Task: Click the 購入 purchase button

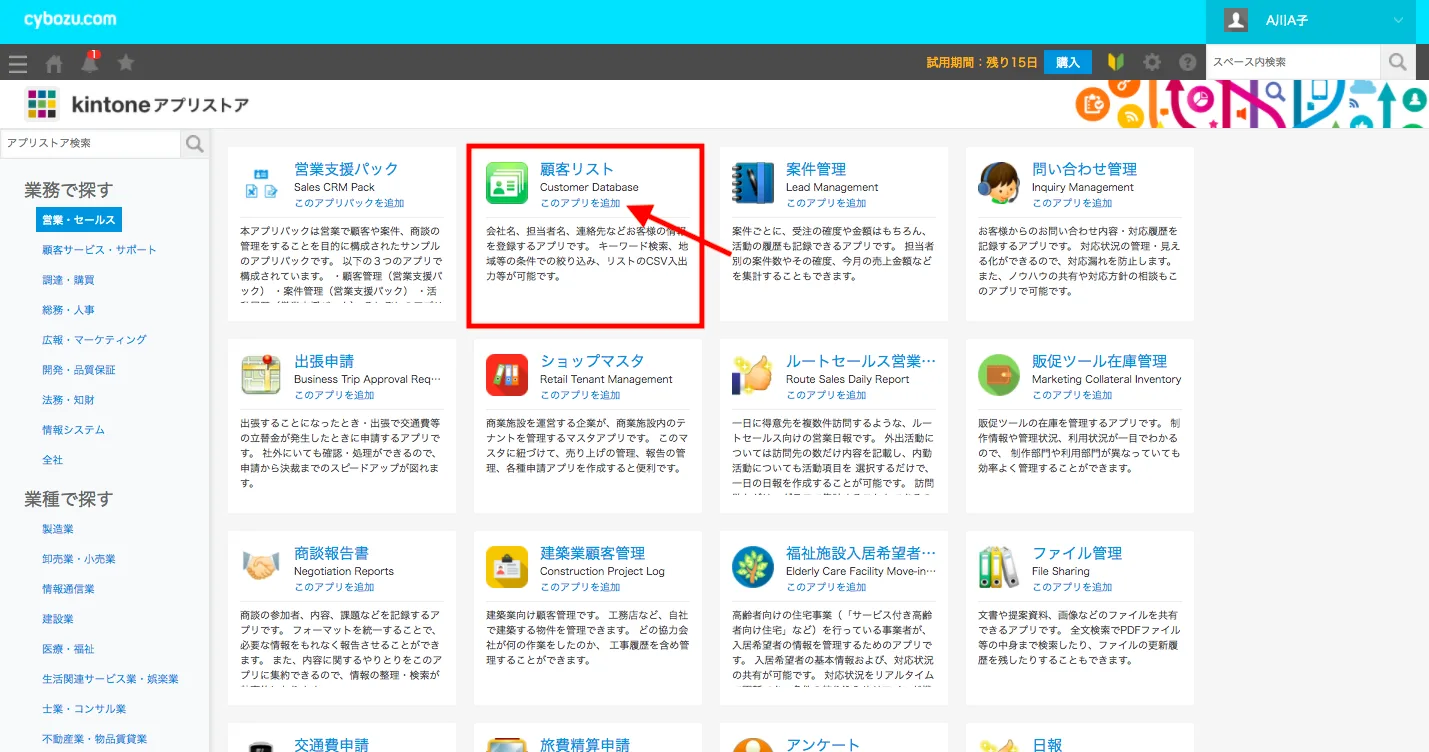Action: pyautogui.click(x=1067, y=62)
